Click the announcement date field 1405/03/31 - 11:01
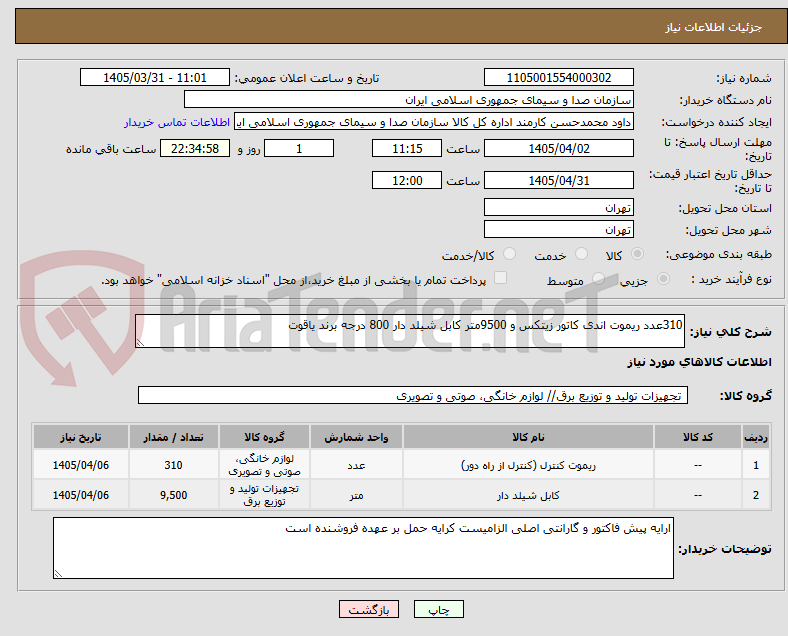This screenshot has height=636, width=788. click(x=155, y=77)
